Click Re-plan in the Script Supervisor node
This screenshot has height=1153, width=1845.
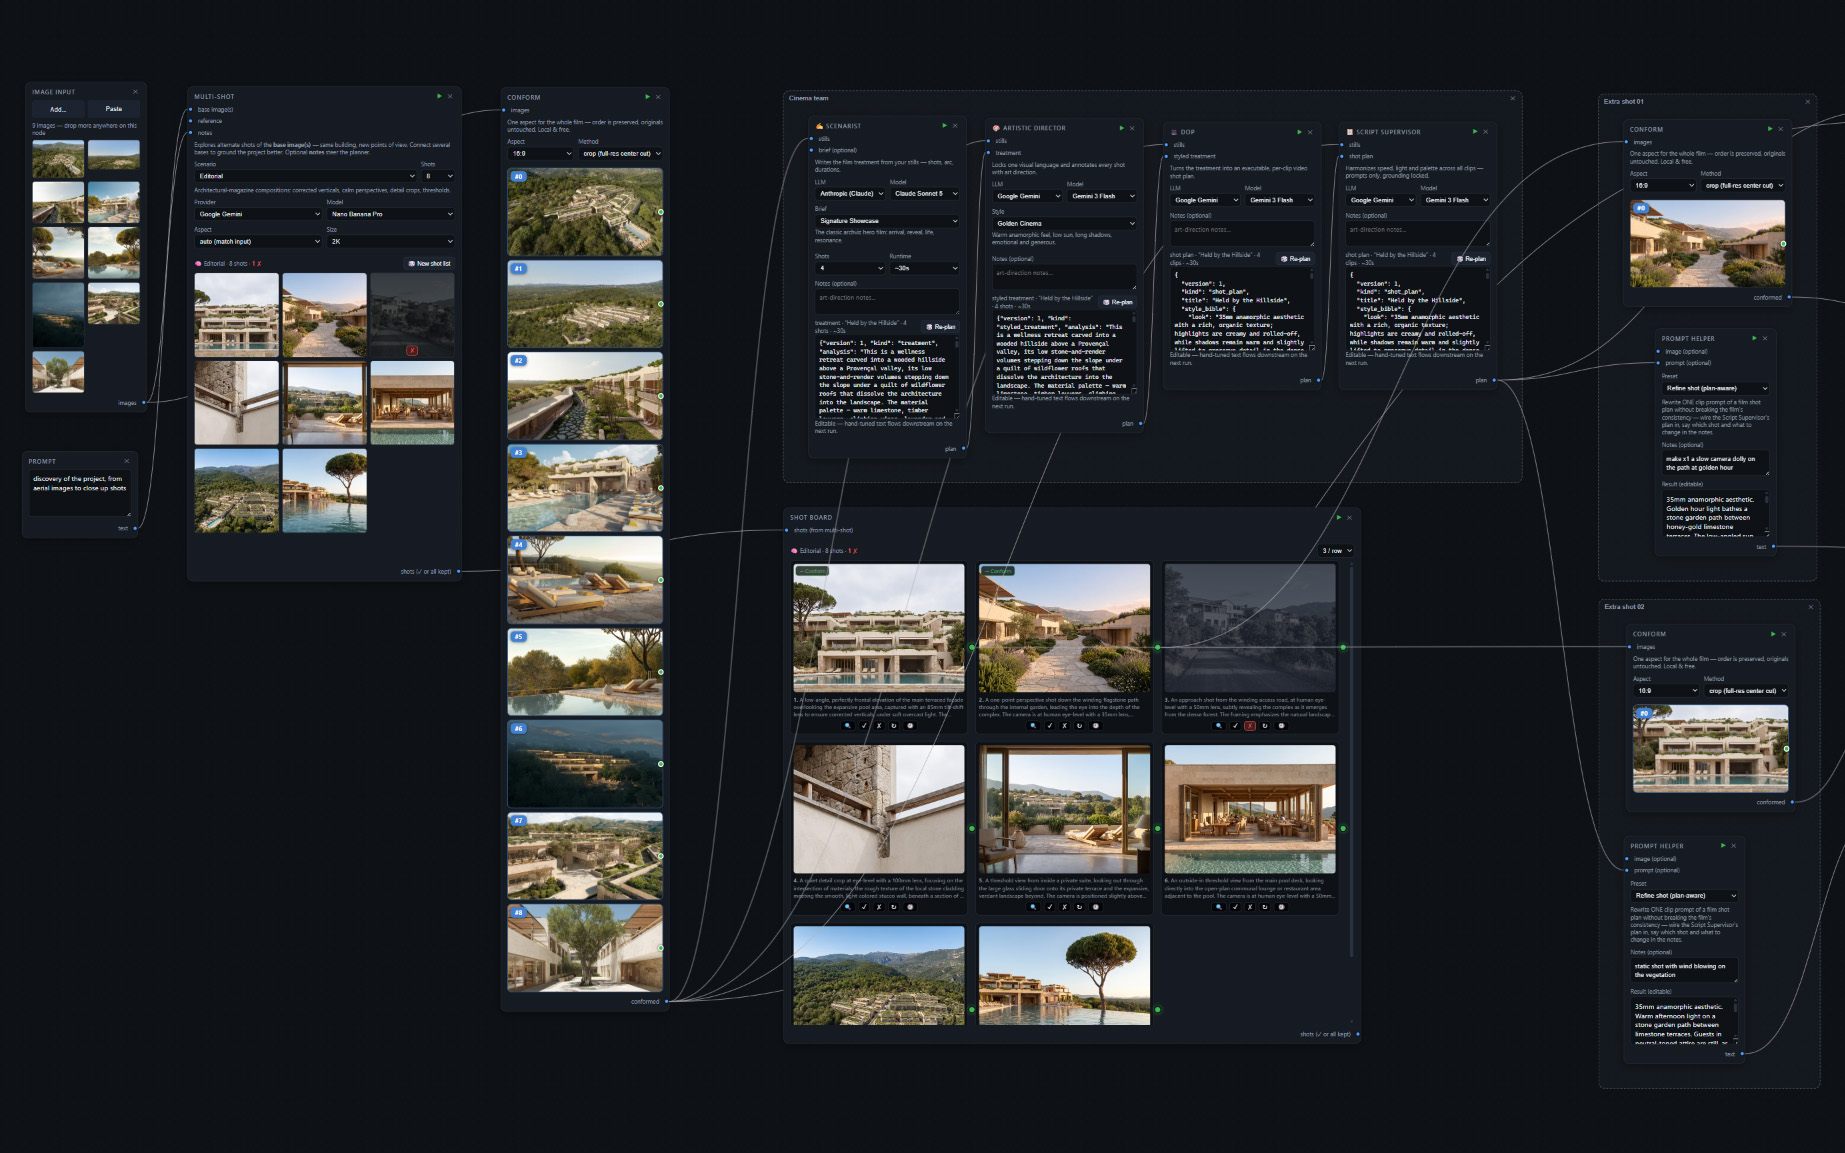pyautogui.click(x=1471, y=259)
